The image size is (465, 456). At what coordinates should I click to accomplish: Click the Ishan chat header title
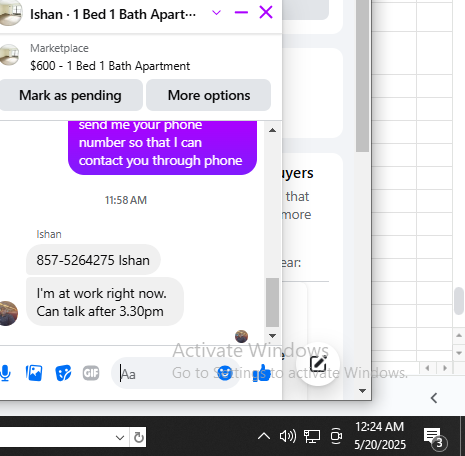tap(113, 14)
